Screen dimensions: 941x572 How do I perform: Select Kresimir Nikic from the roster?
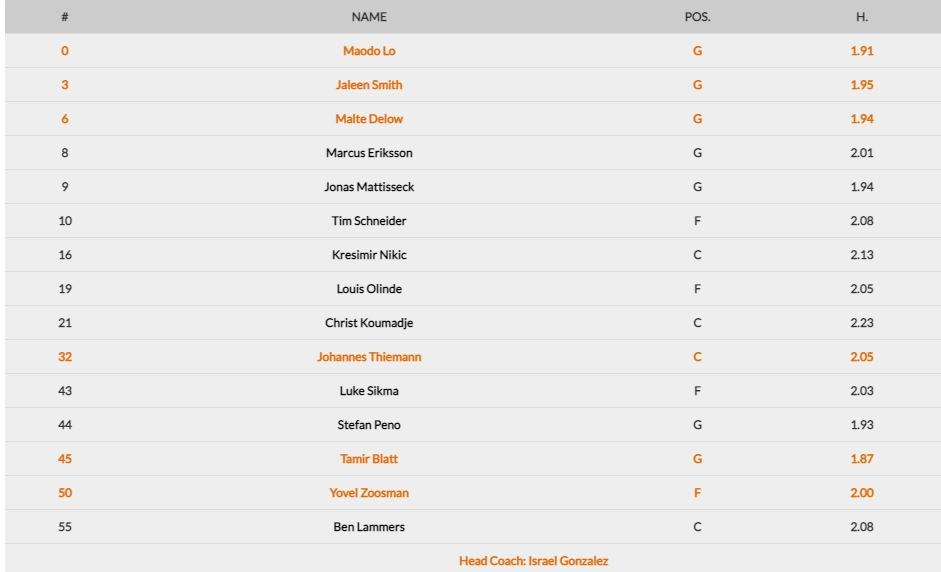pyautogui.click(x=369, y=255)
